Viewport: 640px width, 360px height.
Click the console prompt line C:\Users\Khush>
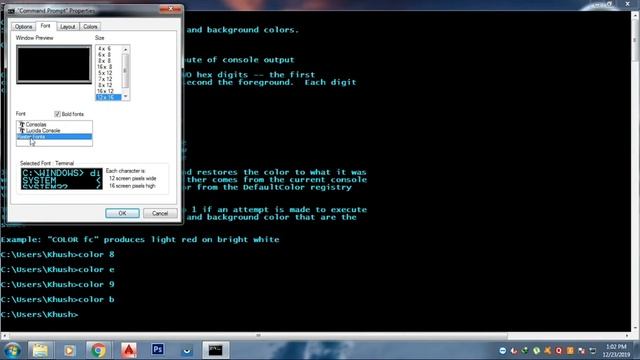pos(39,314)
